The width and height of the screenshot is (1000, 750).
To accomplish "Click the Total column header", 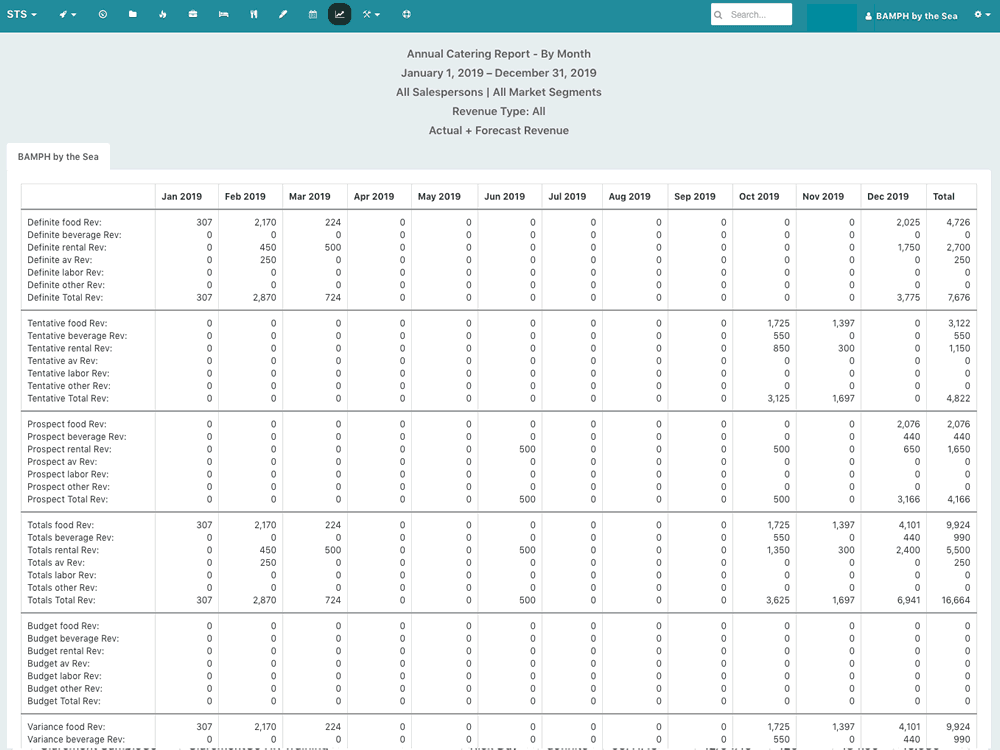I will coord(943,197).
